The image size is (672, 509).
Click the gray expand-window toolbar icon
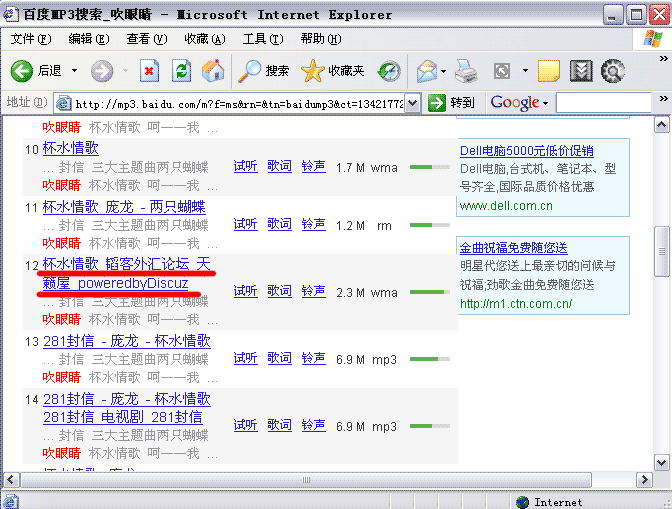(x=502, y=71)
